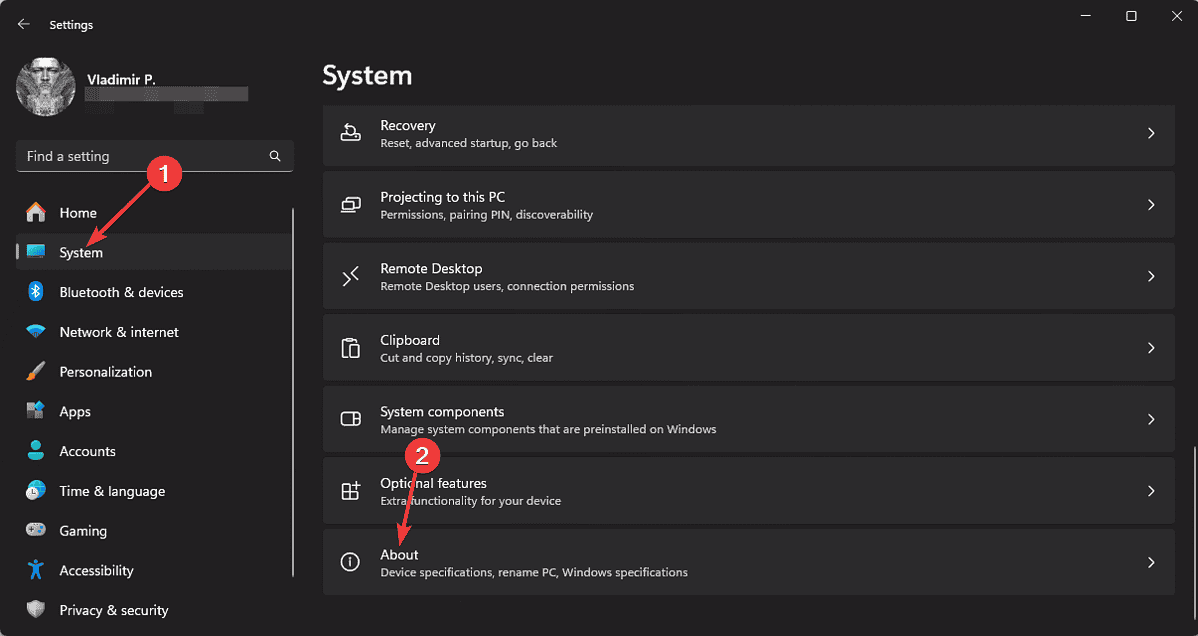Select Network & internet in the sidebar
This screenshot has width=1198, height=636.
(120, 331)
